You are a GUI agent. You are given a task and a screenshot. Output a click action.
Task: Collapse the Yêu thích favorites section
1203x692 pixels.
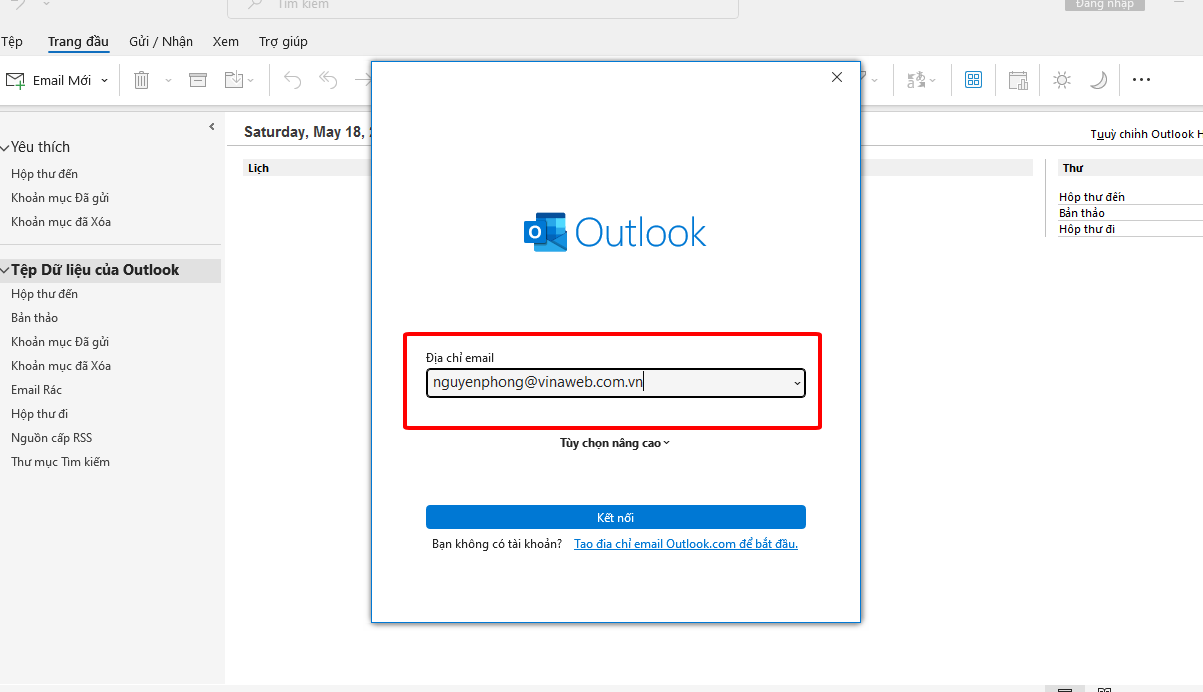[x=5, y=148]
